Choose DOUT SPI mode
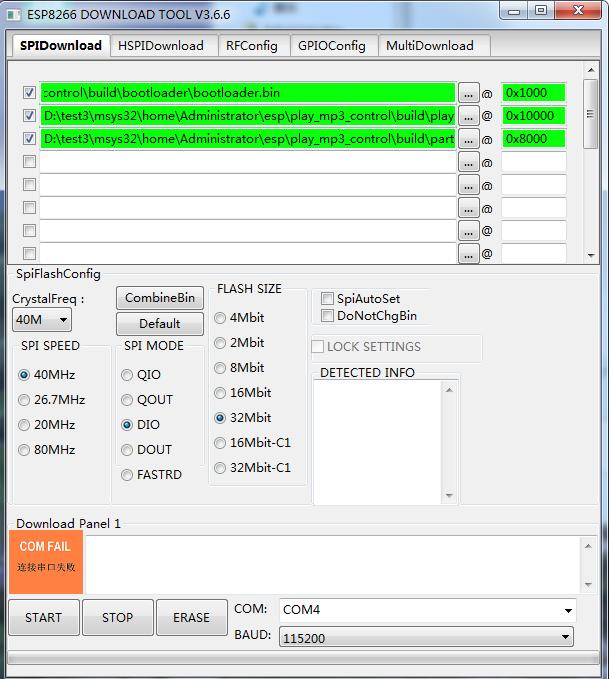Image resolution: width=609 pixels, height=679 pixels. click(146, 450)
